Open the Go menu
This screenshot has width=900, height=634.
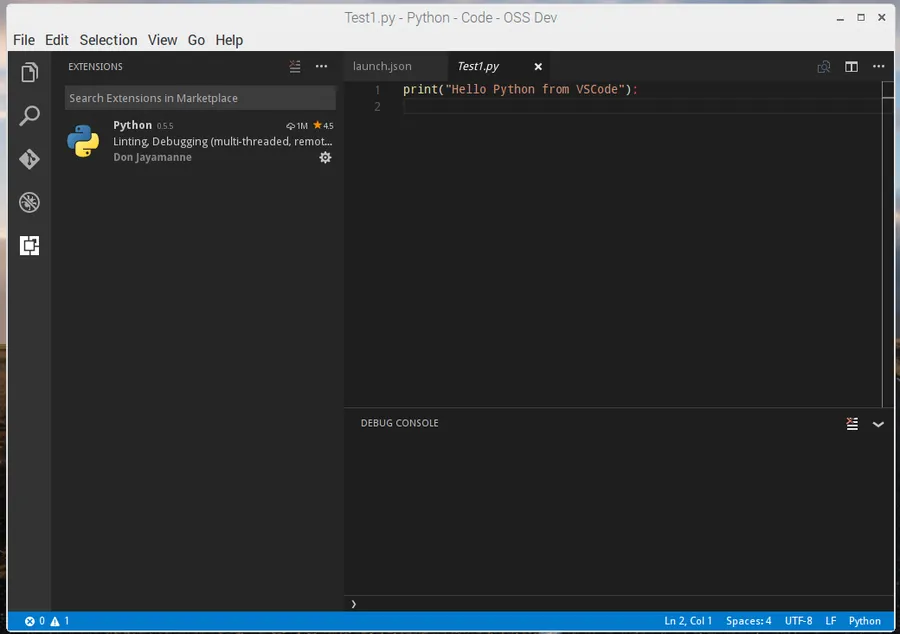(196, 40)
